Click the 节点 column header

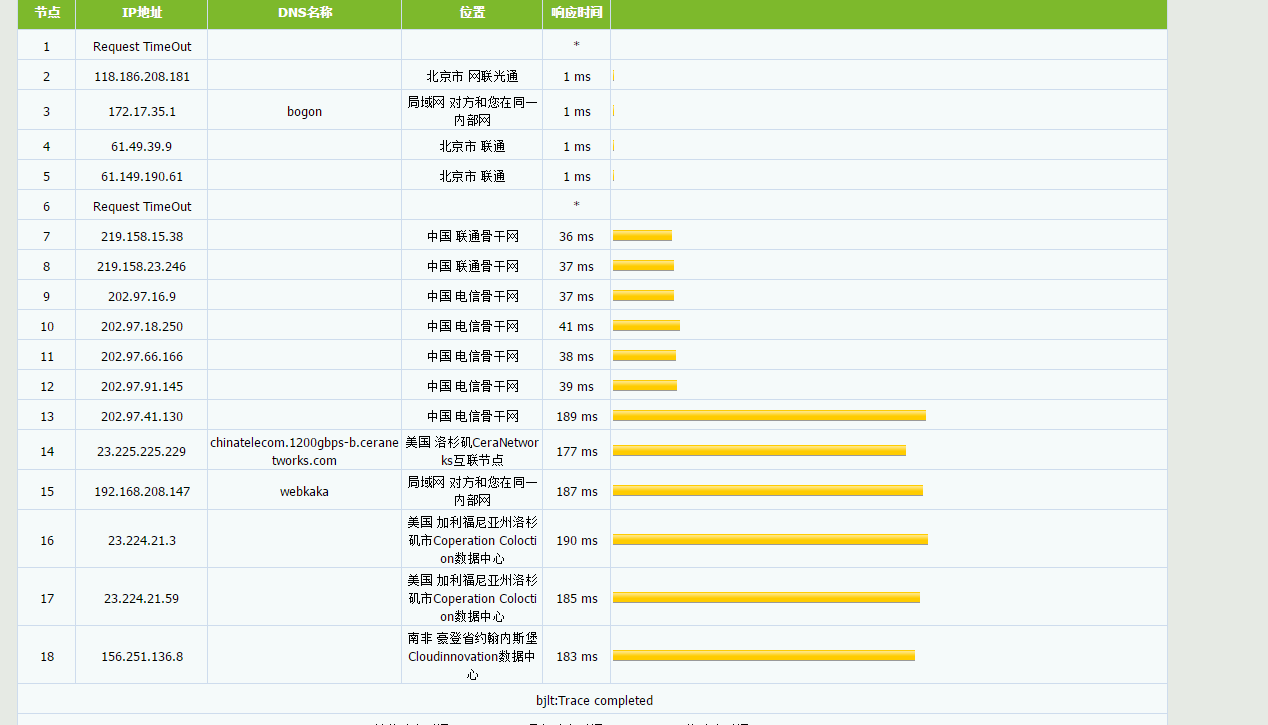click(46, 14)
